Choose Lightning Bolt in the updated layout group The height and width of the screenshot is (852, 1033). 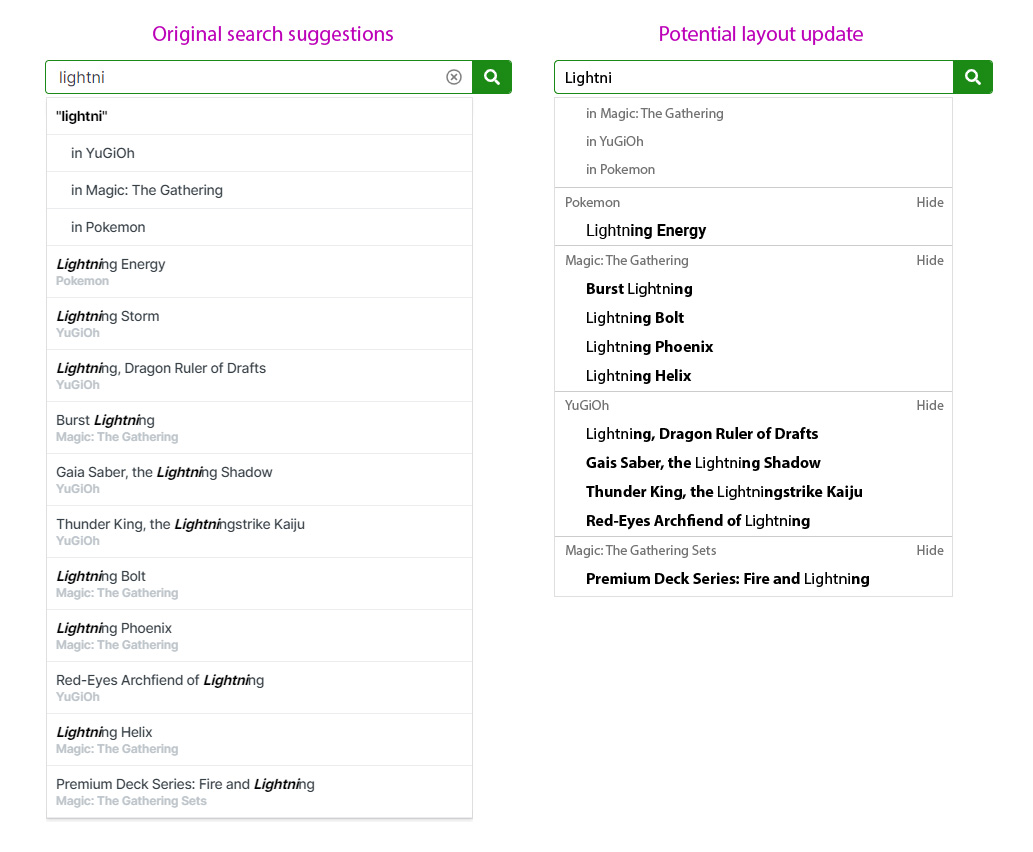click(x=634, y=318)
